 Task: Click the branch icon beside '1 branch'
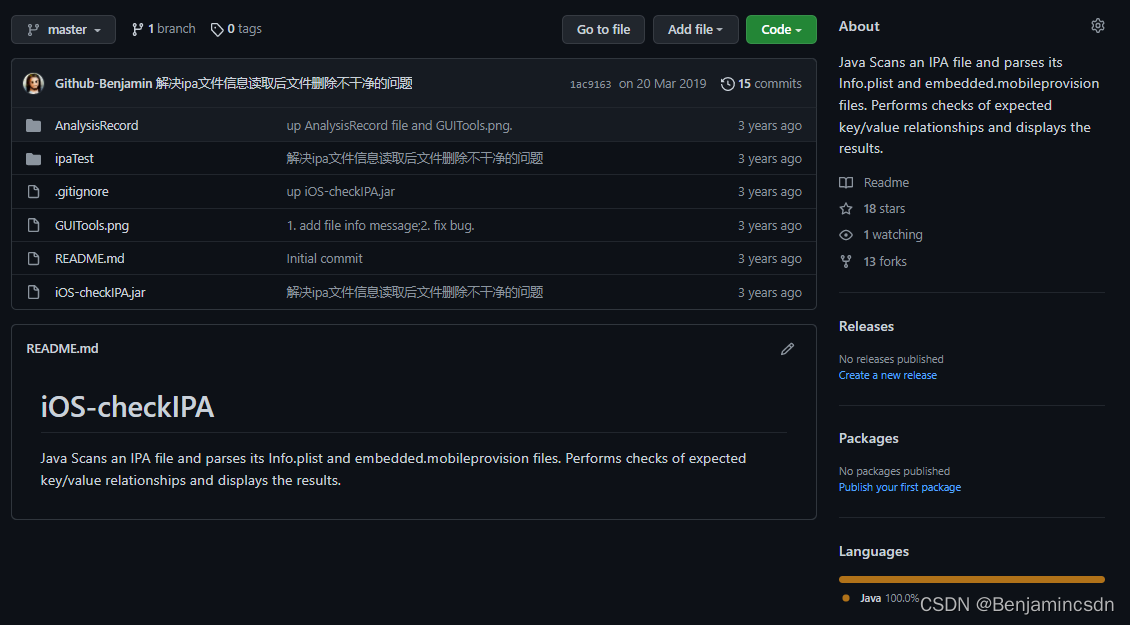pos(137,30)
